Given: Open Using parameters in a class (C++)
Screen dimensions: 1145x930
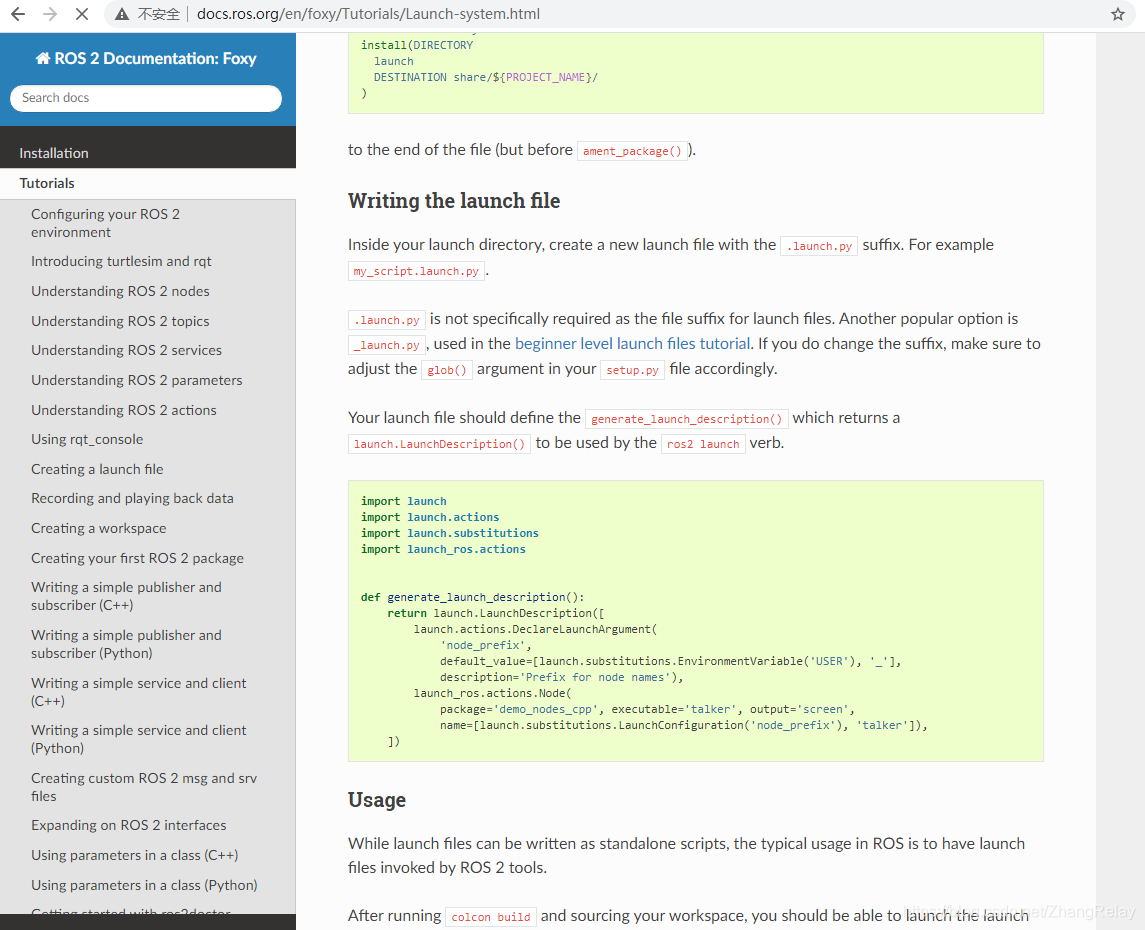Looking at the screenshot, I should coord(134,856).
